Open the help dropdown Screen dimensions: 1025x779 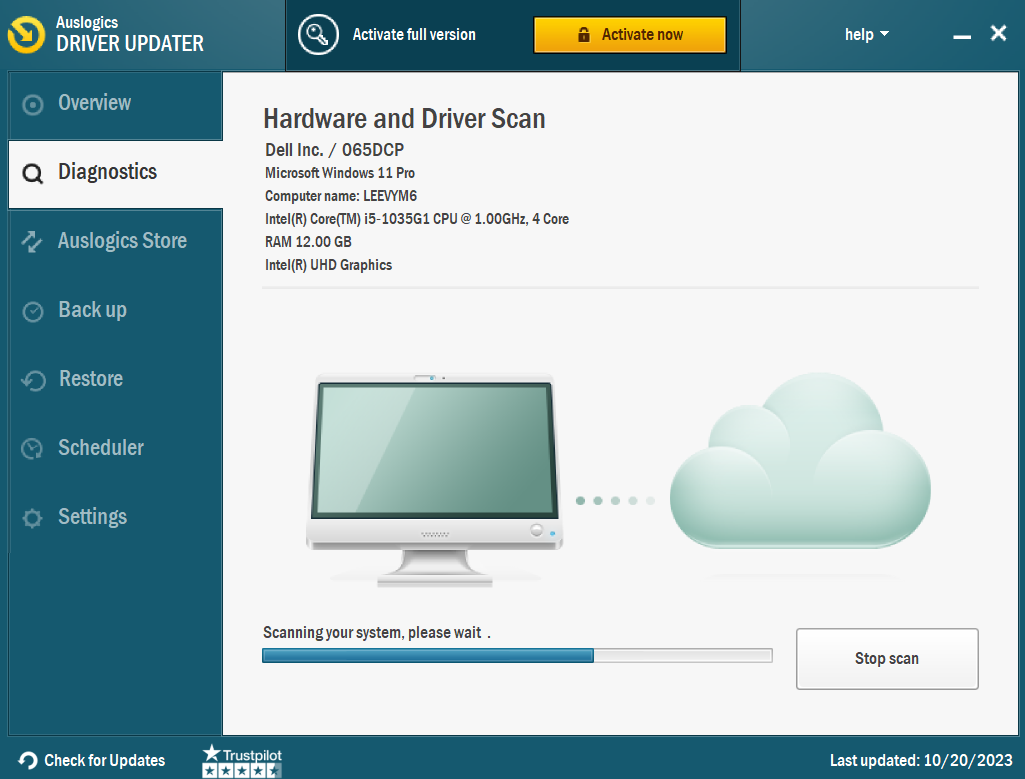(x=866, y=33)
